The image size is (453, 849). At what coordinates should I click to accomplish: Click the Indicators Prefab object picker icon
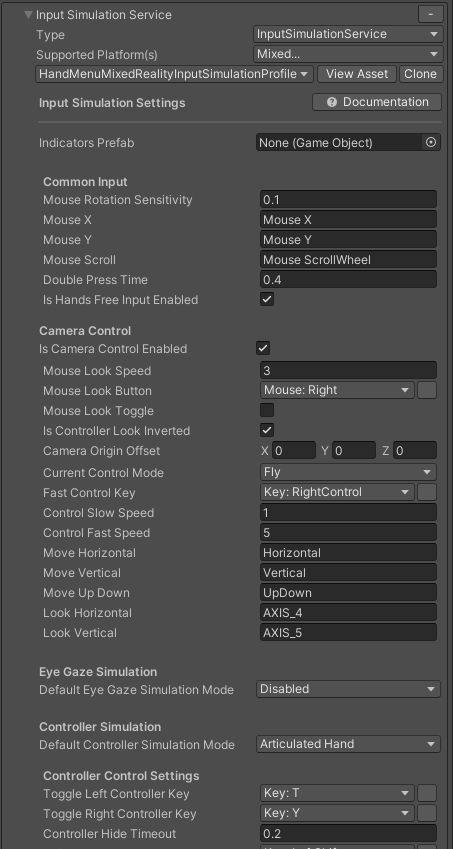[x=431, y=142]
